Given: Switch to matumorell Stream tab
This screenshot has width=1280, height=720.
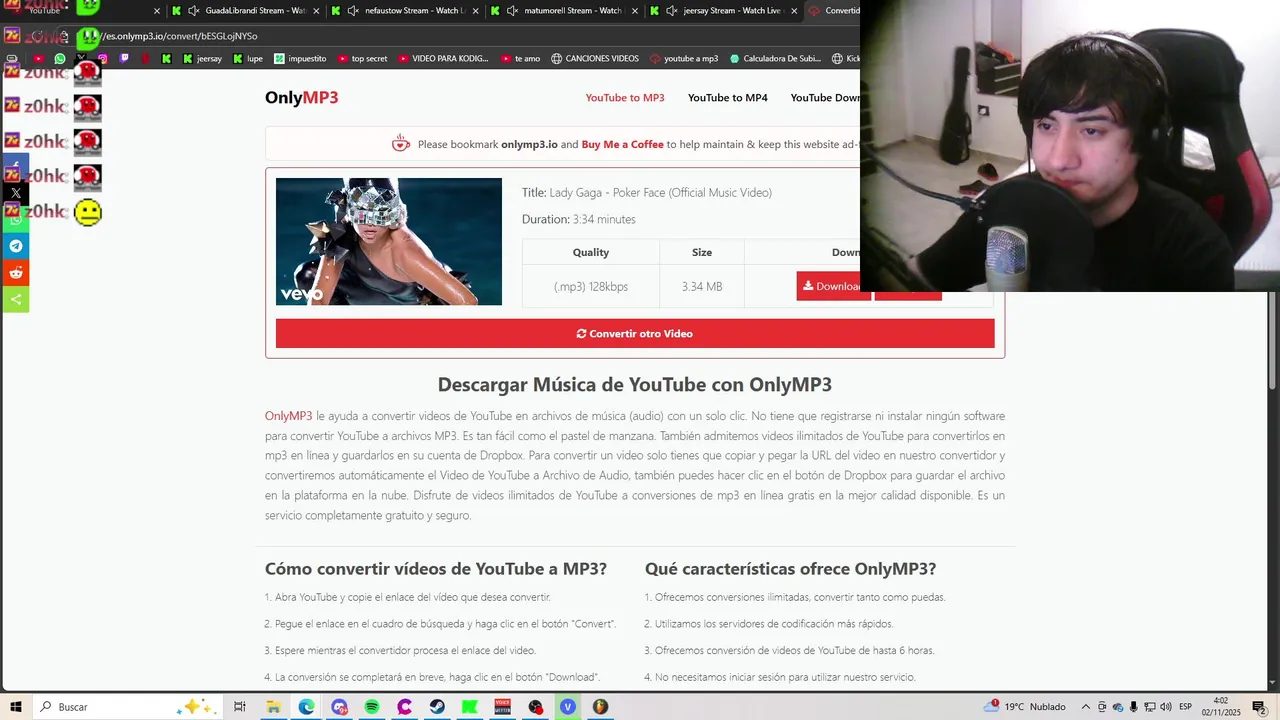Looking at the screenshot, I should (564, 11).
